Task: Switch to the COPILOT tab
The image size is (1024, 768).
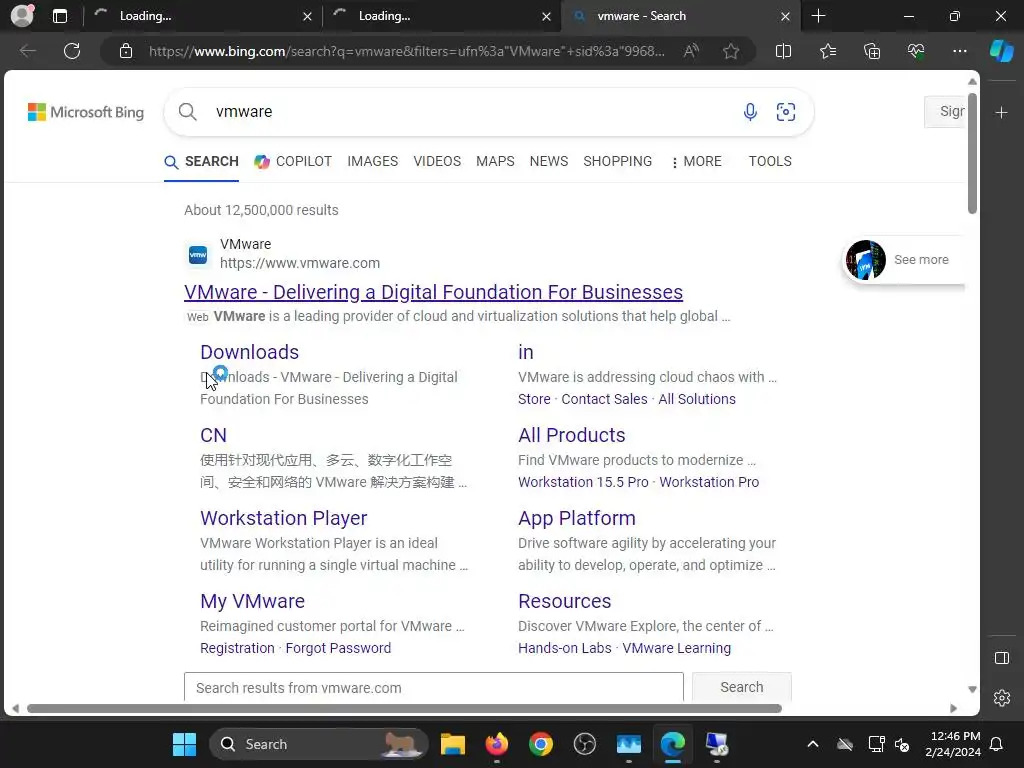Action: point(293,161)
